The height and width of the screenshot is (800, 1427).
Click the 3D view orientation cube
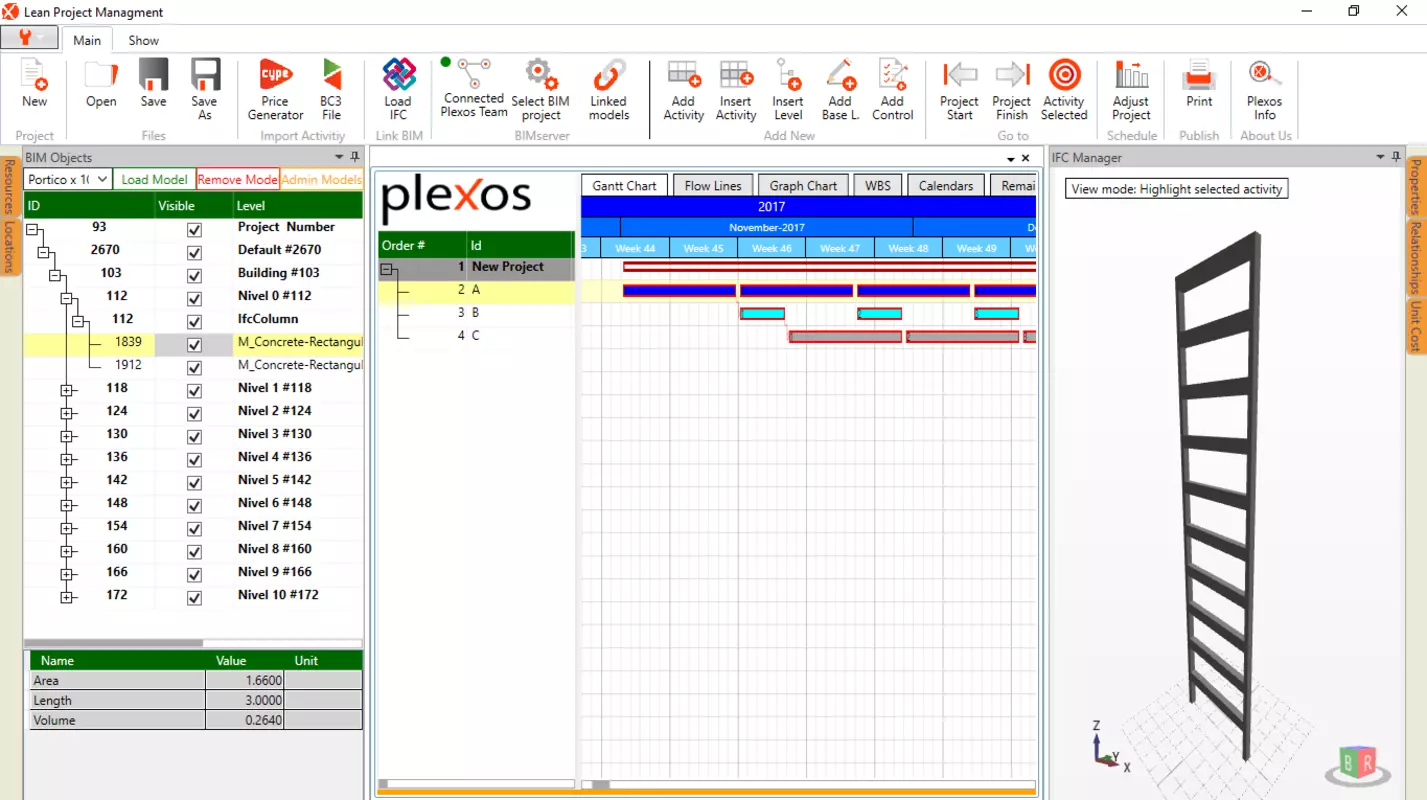[x=1356, y=764]
